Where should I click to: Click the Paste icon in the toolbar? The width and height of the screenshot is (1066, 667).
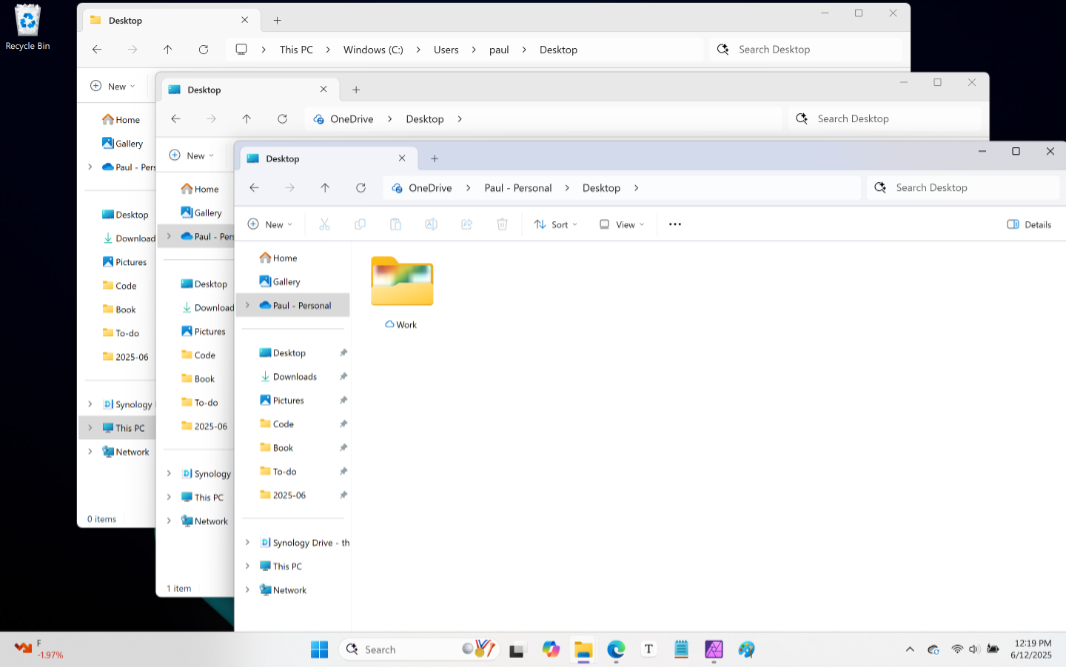click(x=395, y=224)
